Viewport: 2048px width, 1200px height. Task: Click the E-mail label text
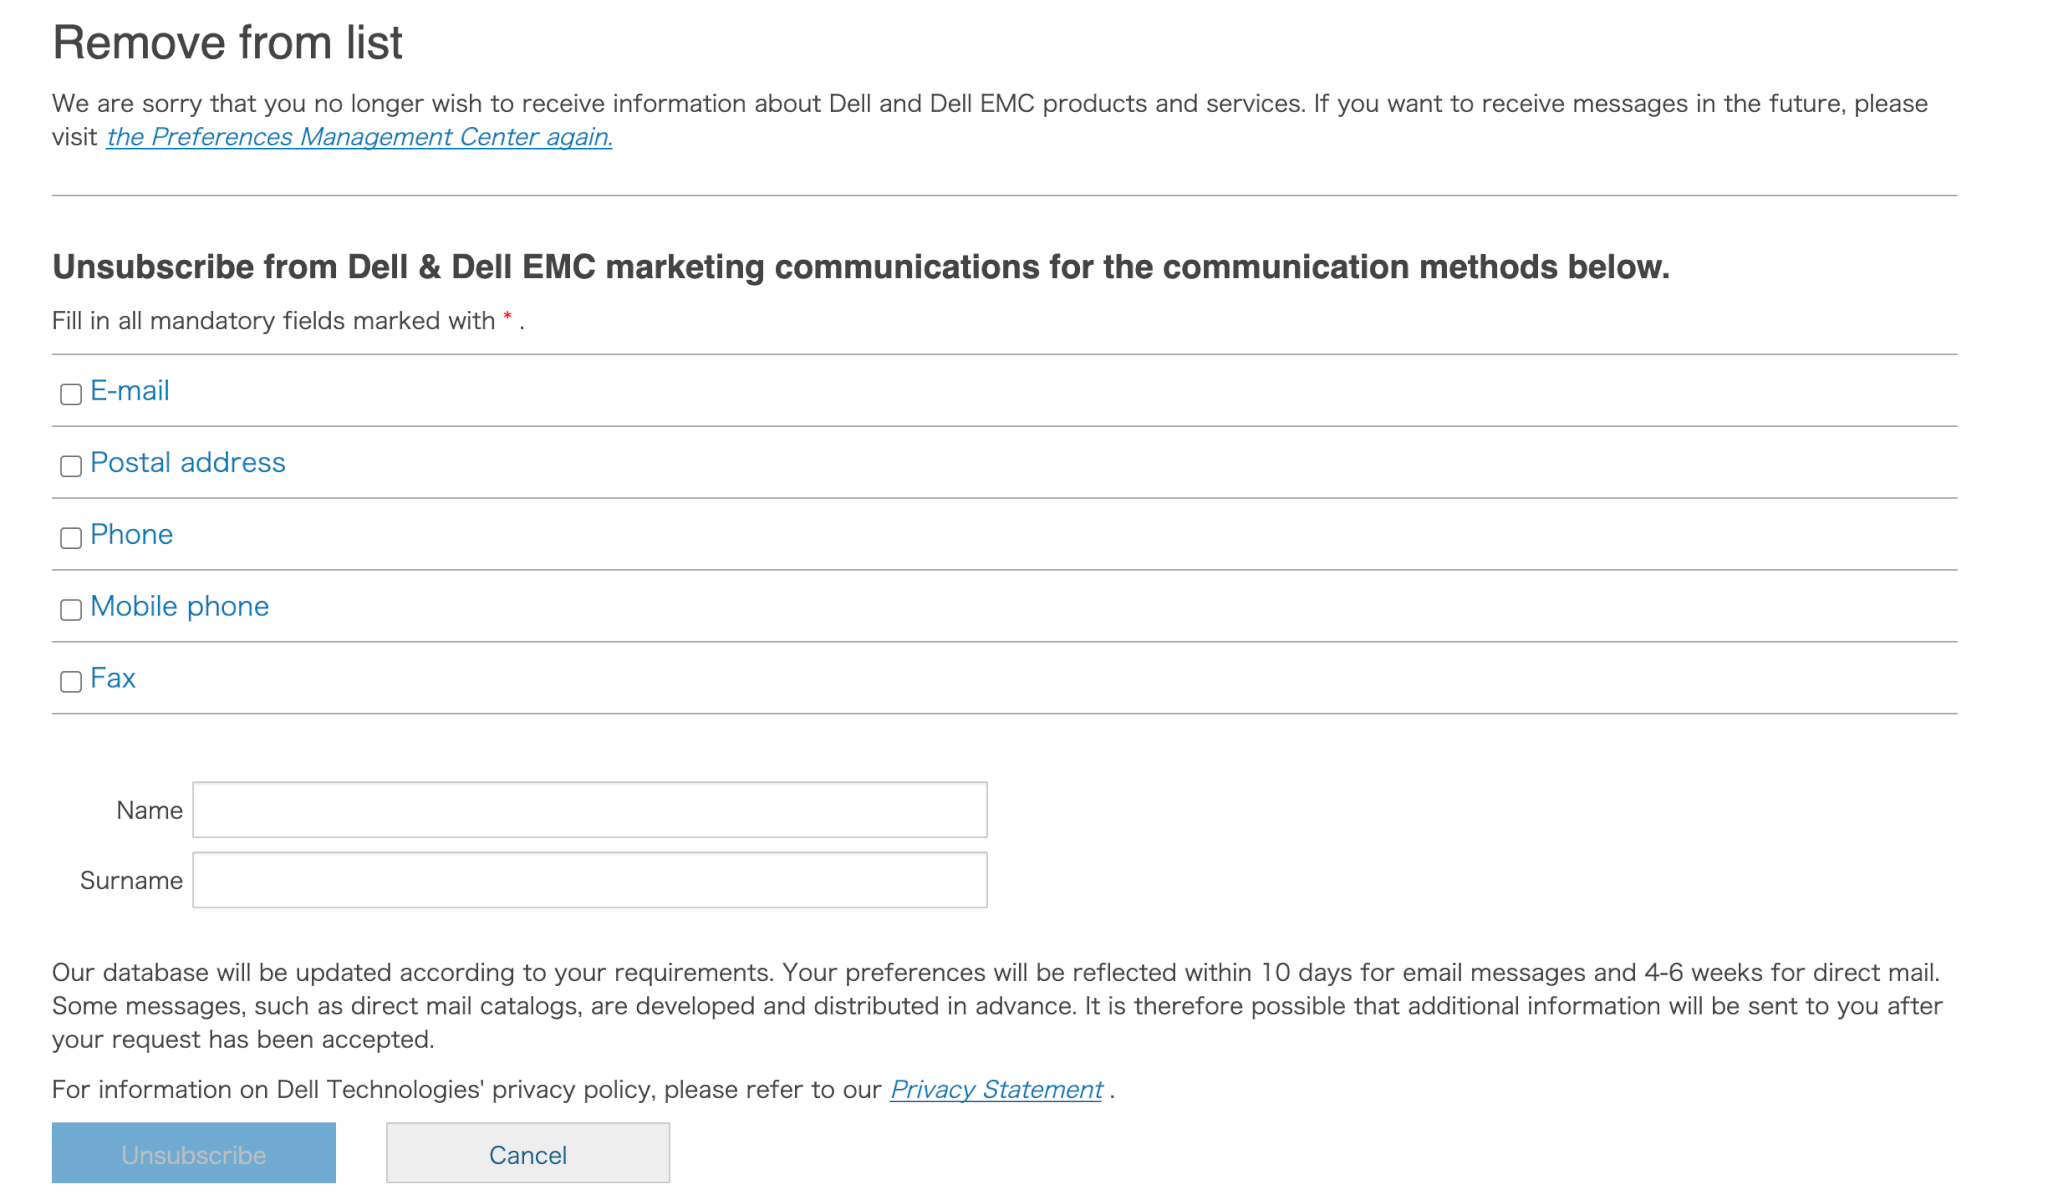pos(130,391)
